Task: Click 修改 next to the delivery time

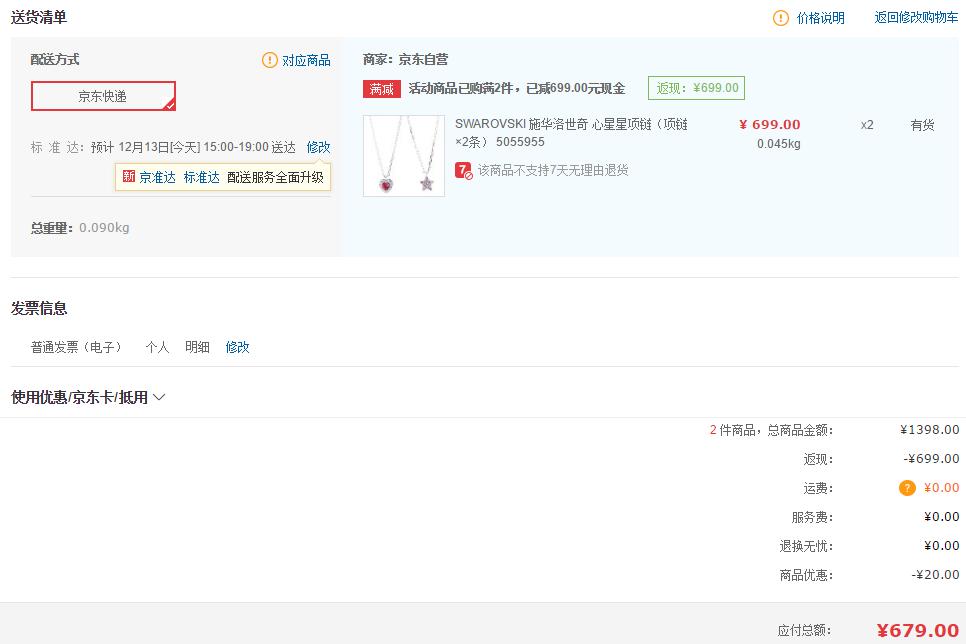Action: click(x=319, y=147)
